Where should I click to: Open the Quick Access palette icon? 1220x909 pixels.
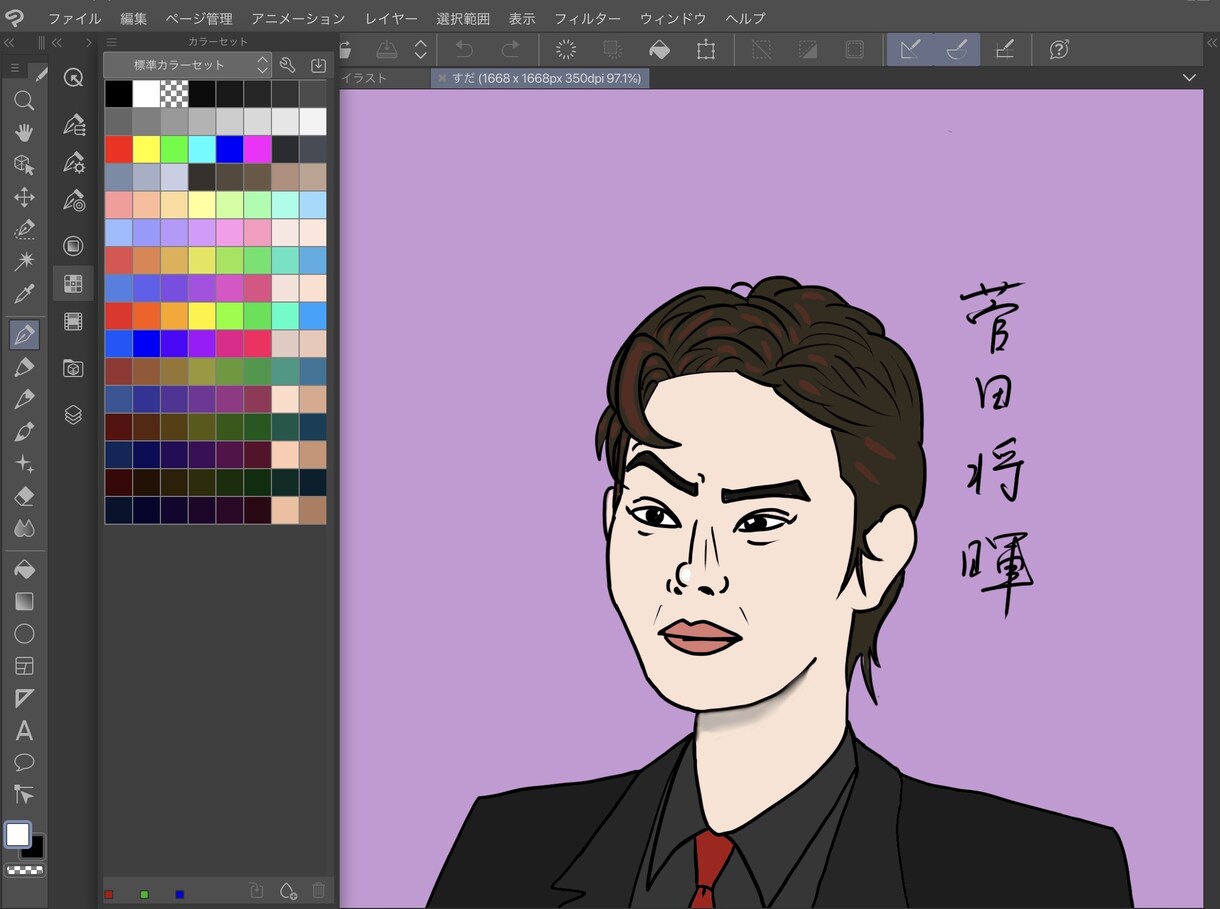coord(73,77)
